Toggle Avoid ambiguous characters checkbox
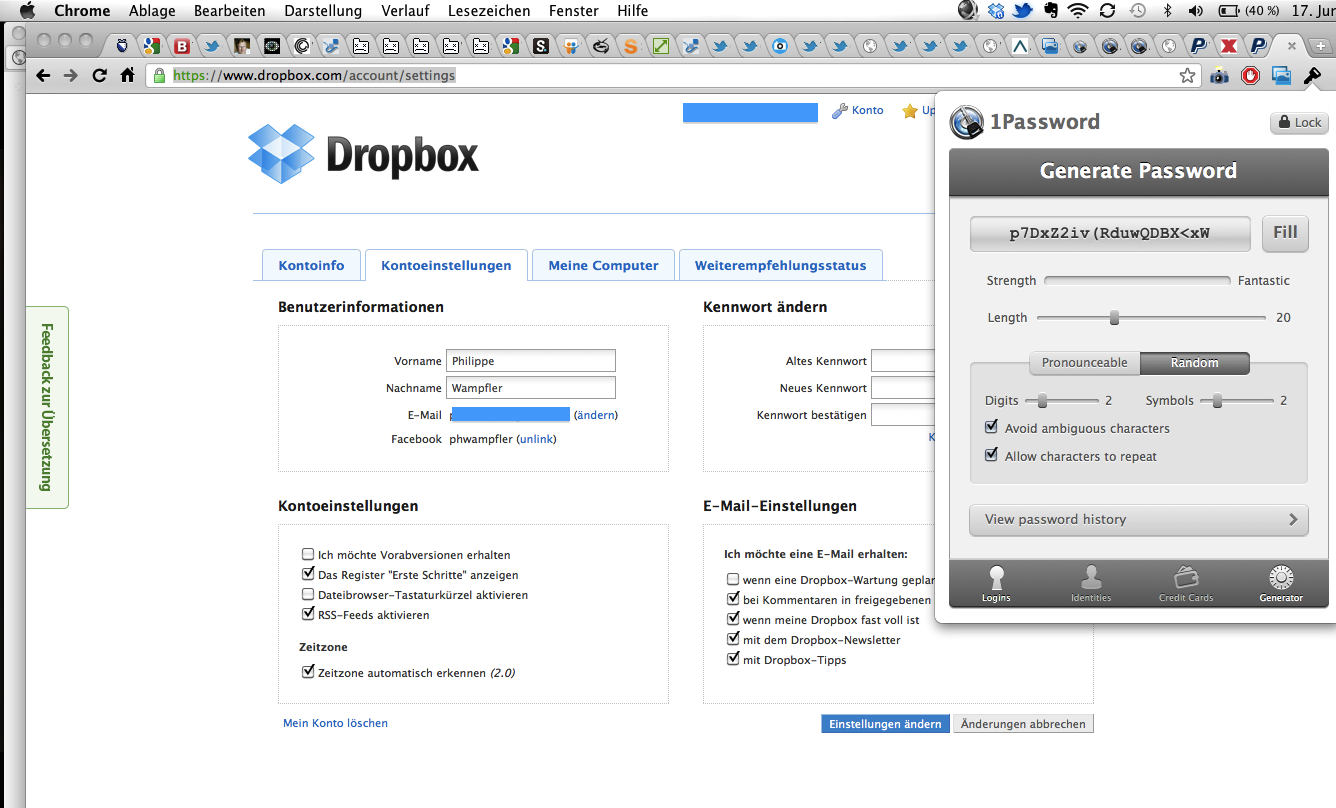 992,427
